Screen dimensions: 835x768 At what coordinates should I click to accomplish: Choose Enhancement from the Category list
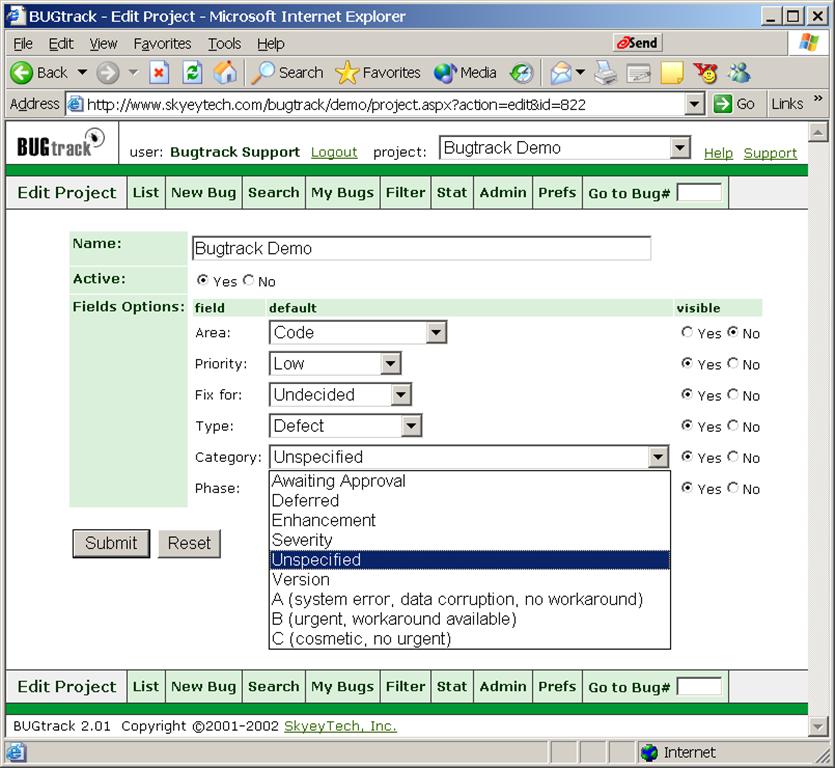(324, 520)
